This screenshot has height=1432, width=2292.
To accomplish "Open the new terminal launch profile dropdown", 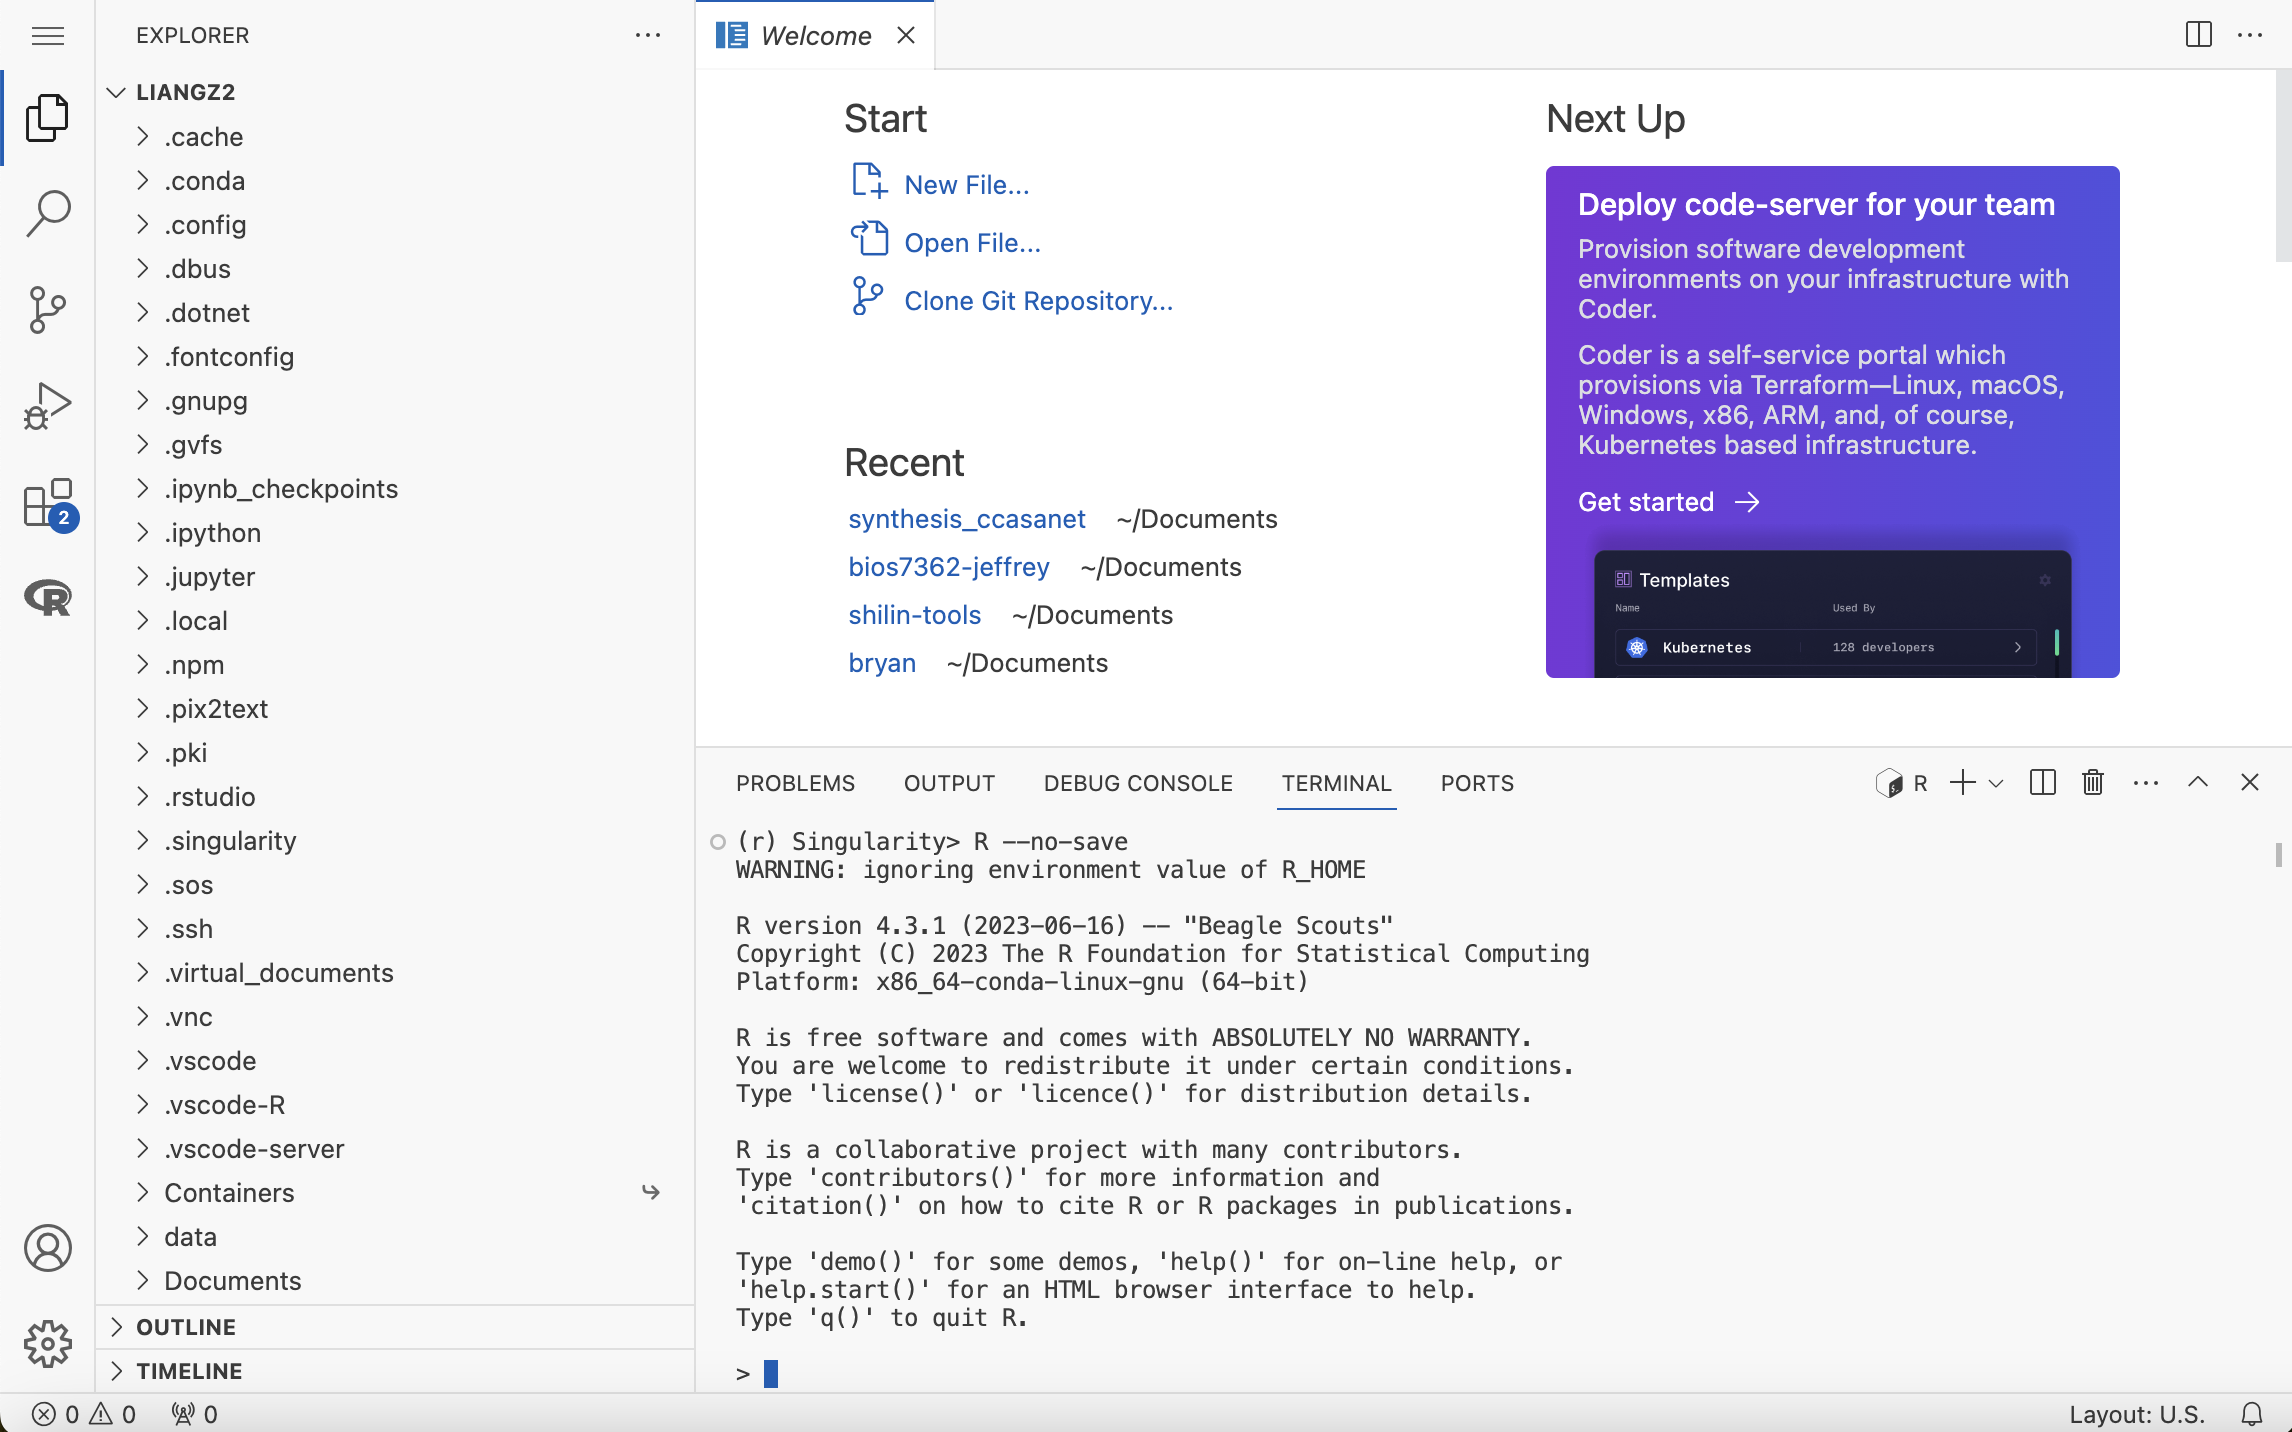I will pos(1996,783).
